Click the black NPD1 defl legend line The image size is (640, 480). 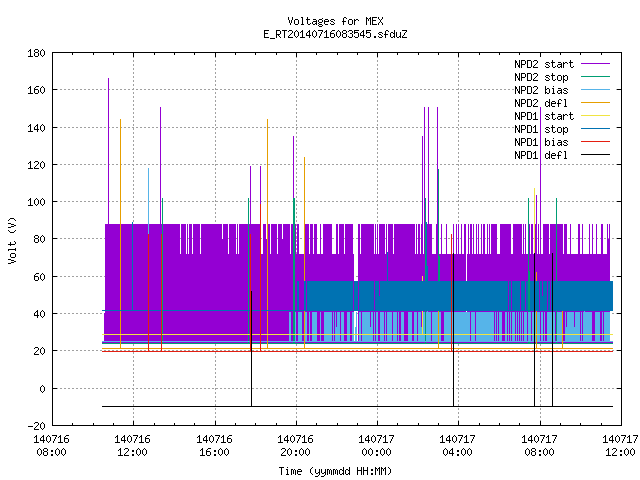coord(595,155)
